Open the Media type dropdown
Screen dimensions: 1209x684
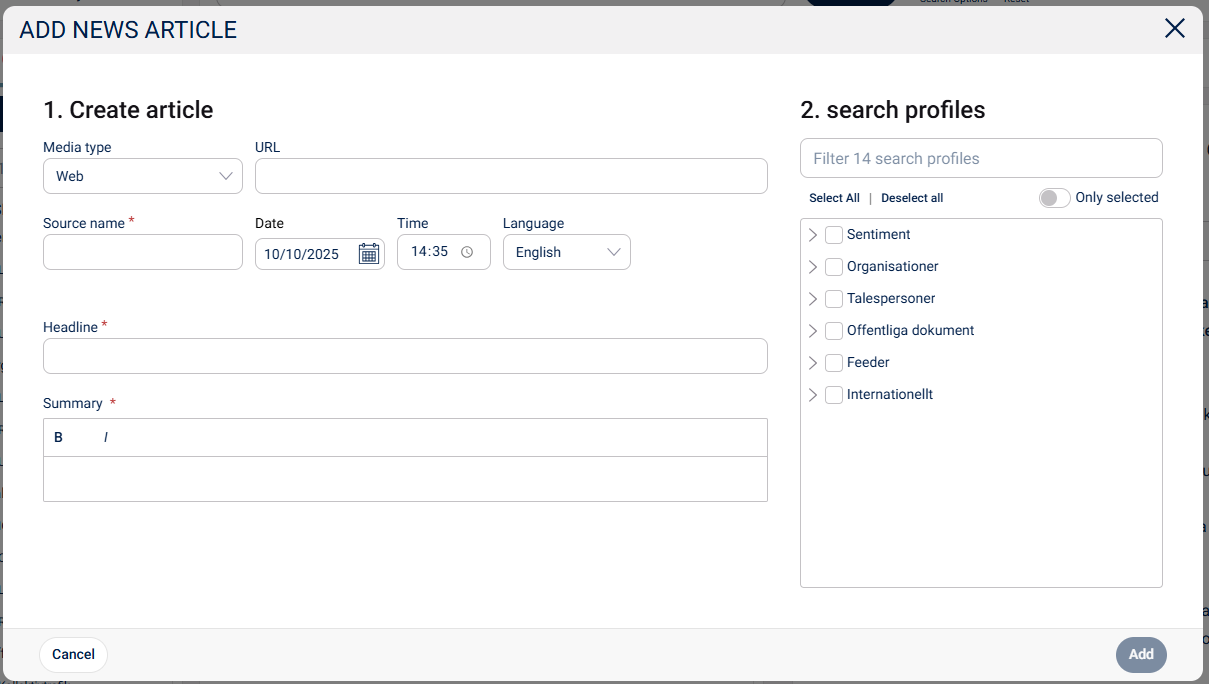click(x=143, y=176)
